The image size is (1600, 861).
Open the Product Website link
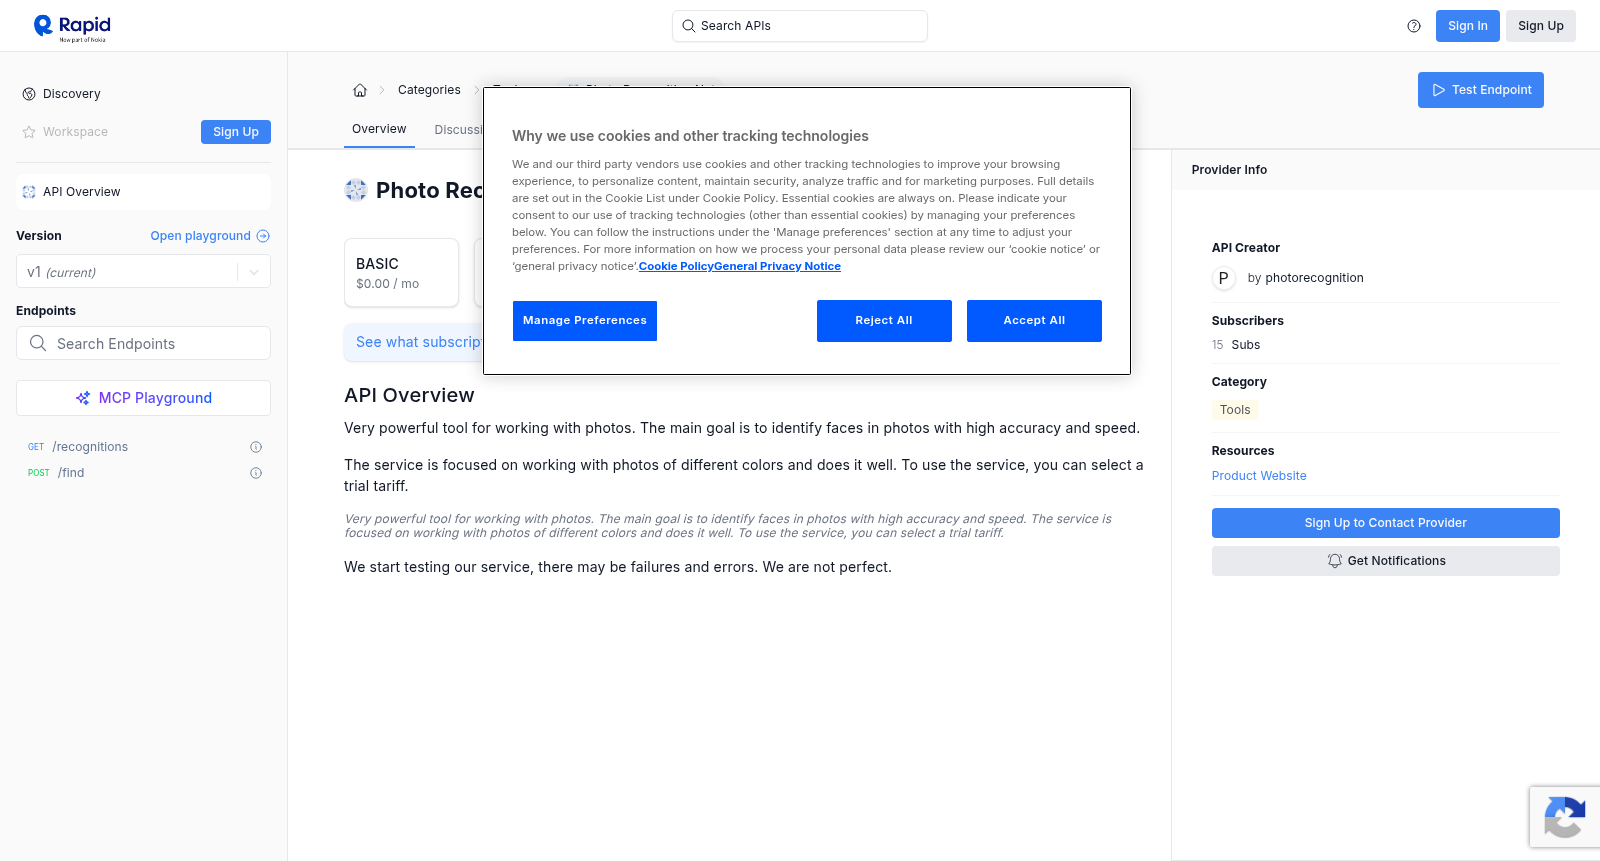pyautogui.click(x=1259, y=476)
